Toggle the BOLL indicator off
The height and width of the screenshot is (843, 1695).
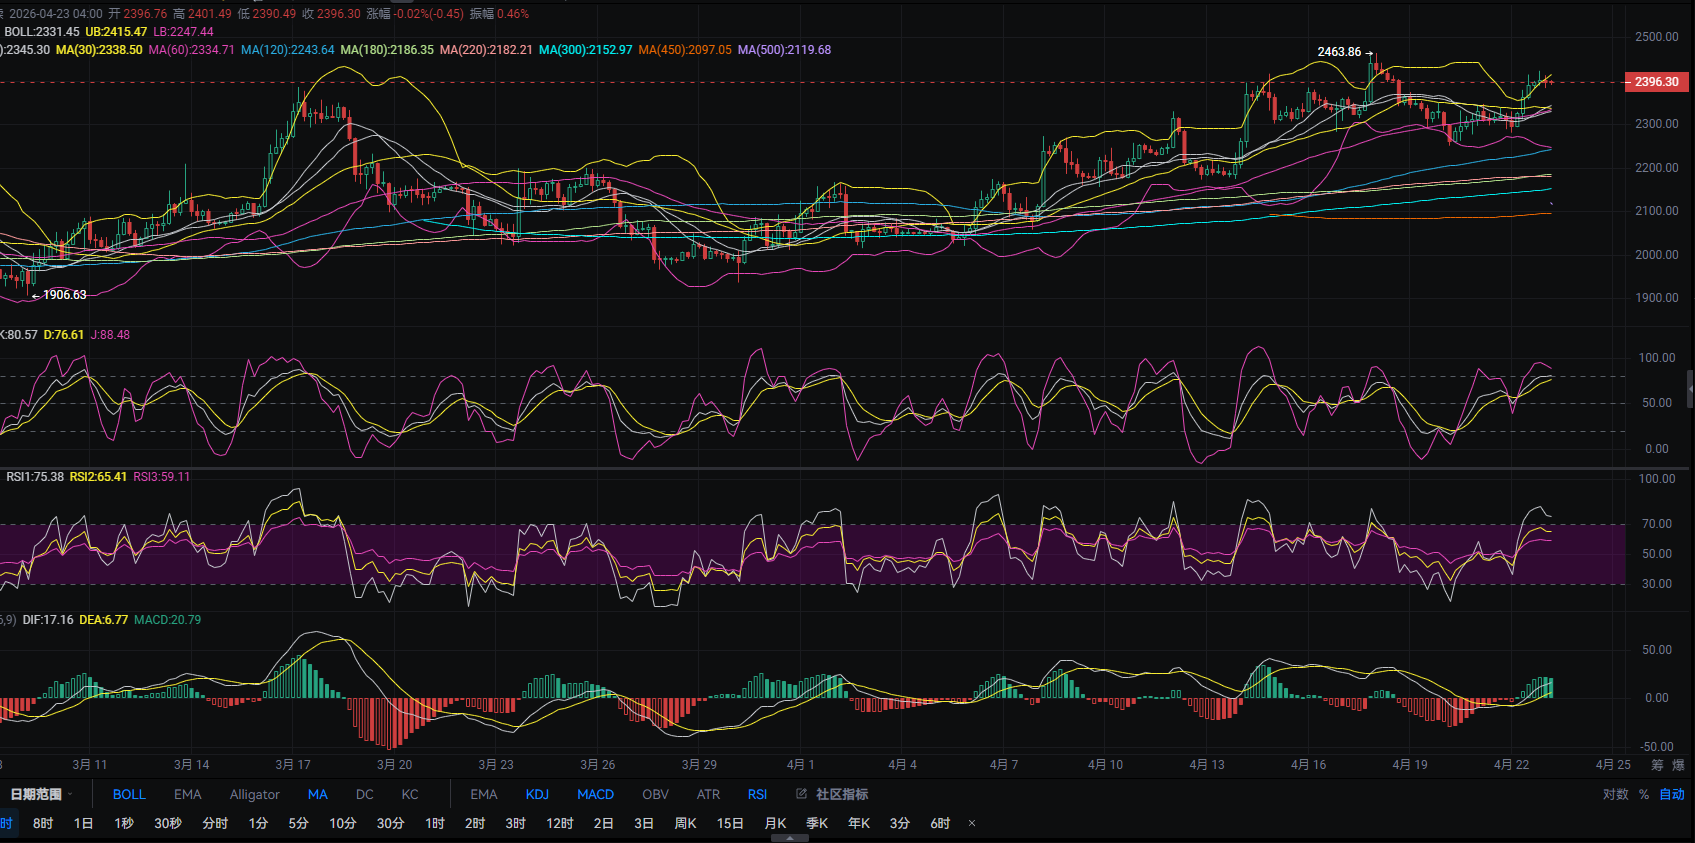click(x=129, y=794)
